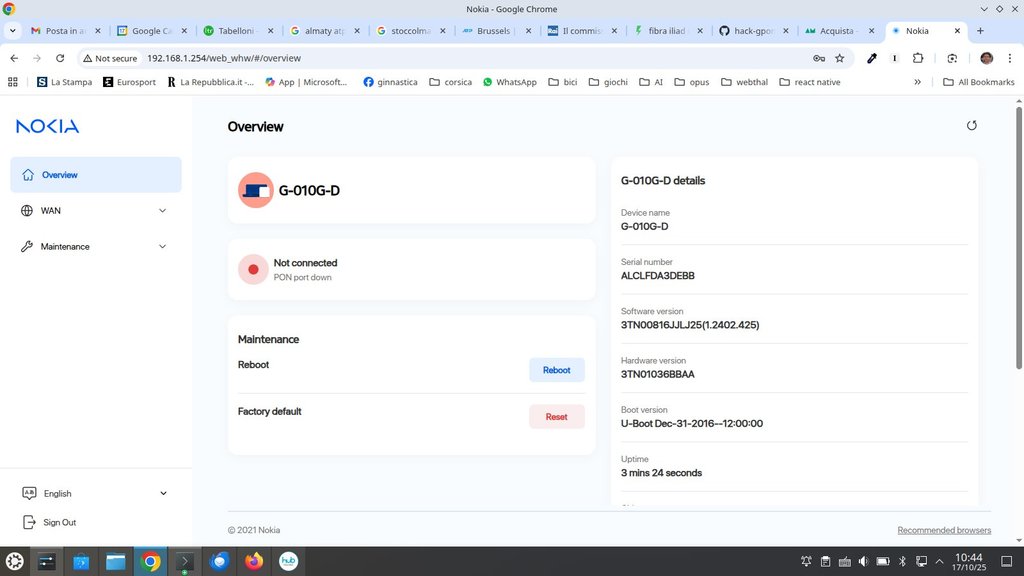Switch to the fibra iliad tab
This screenshot has height=576, width=1024.
point(667,31)
